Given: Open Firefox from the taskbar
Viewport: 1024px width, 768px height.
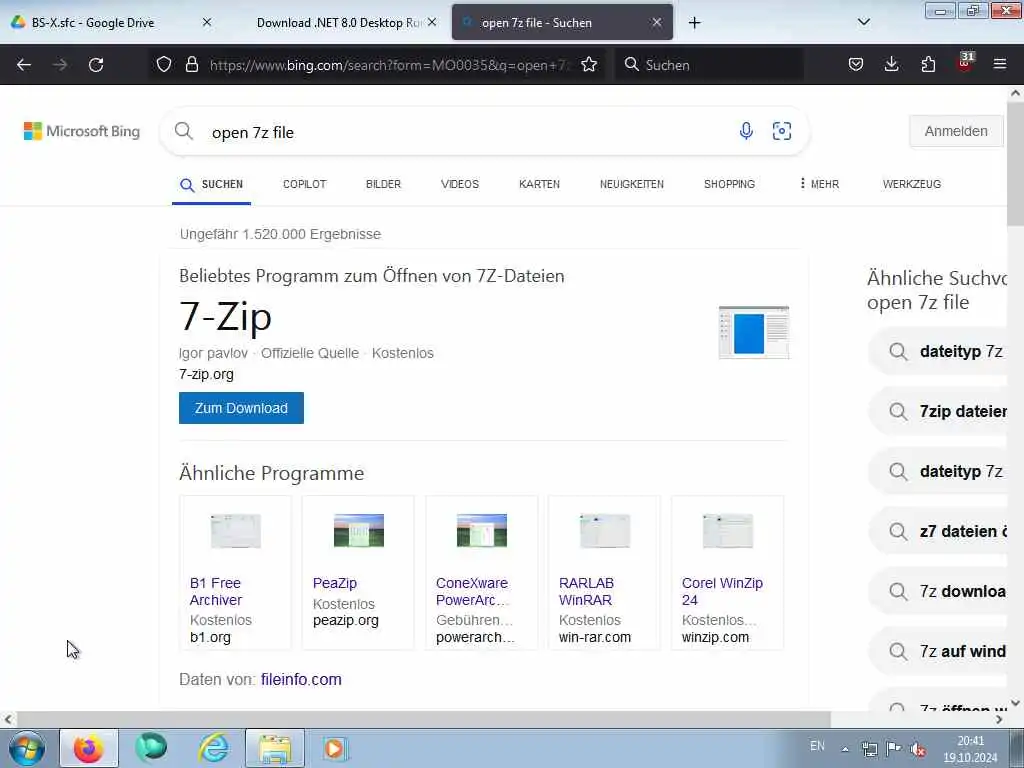Looking at the screenshot, I should click(89, 748).
